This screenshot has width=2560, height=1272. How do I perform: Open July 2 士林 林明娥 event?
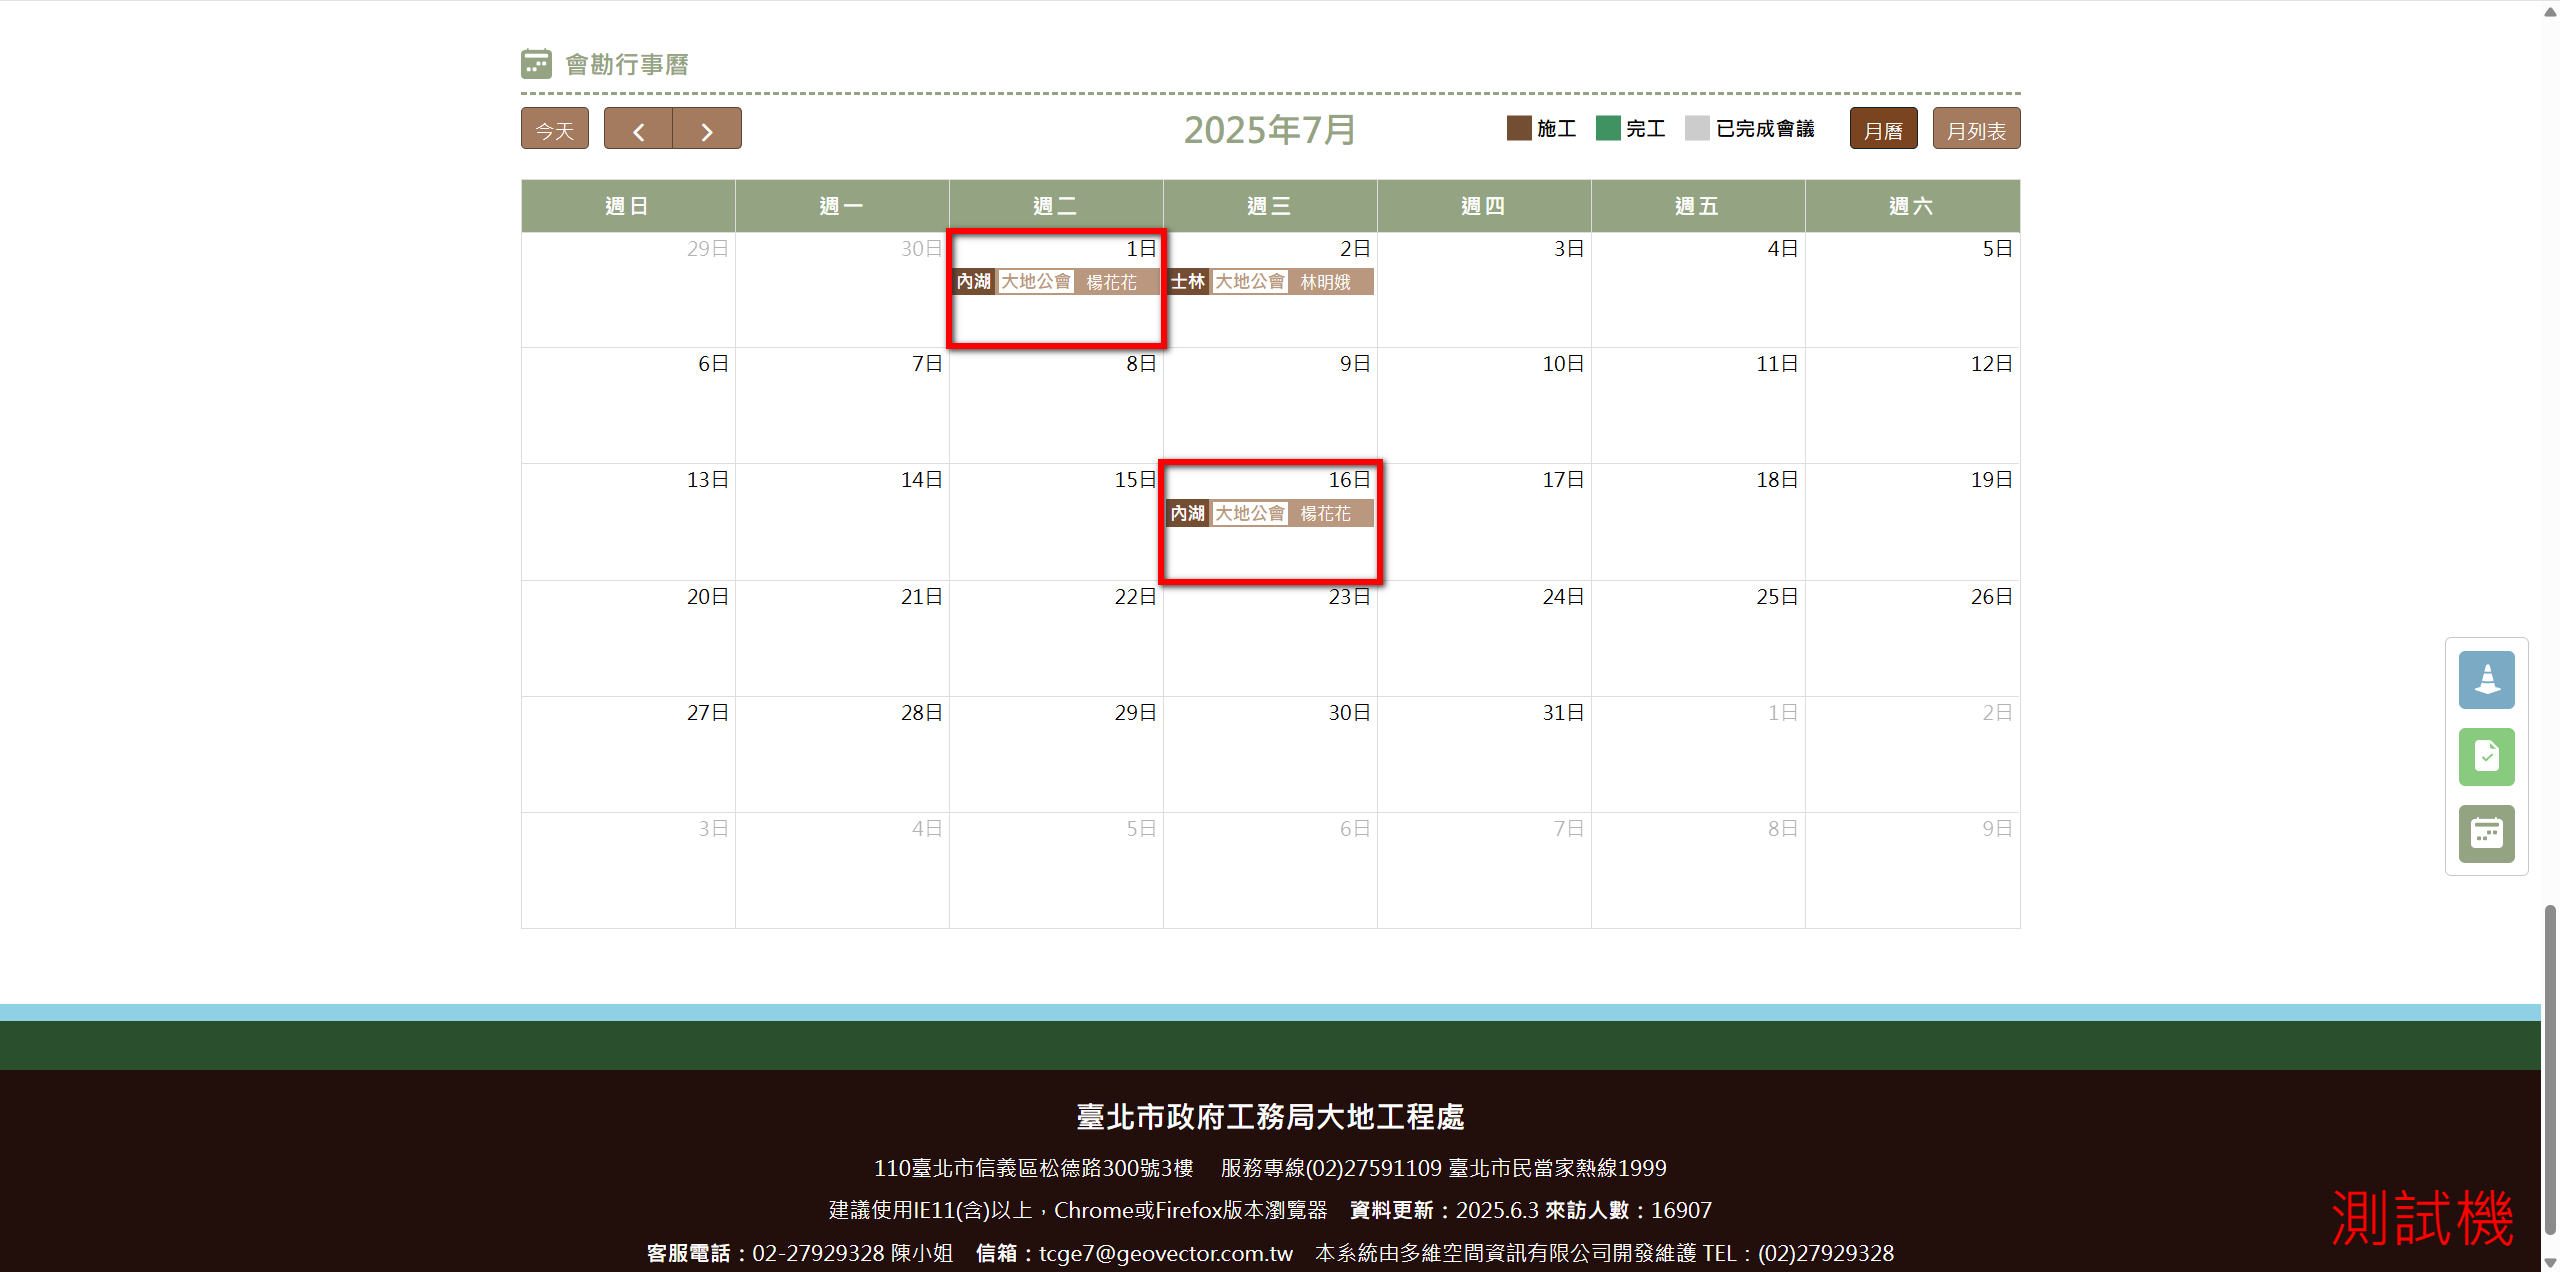[x=1270, y=282]
